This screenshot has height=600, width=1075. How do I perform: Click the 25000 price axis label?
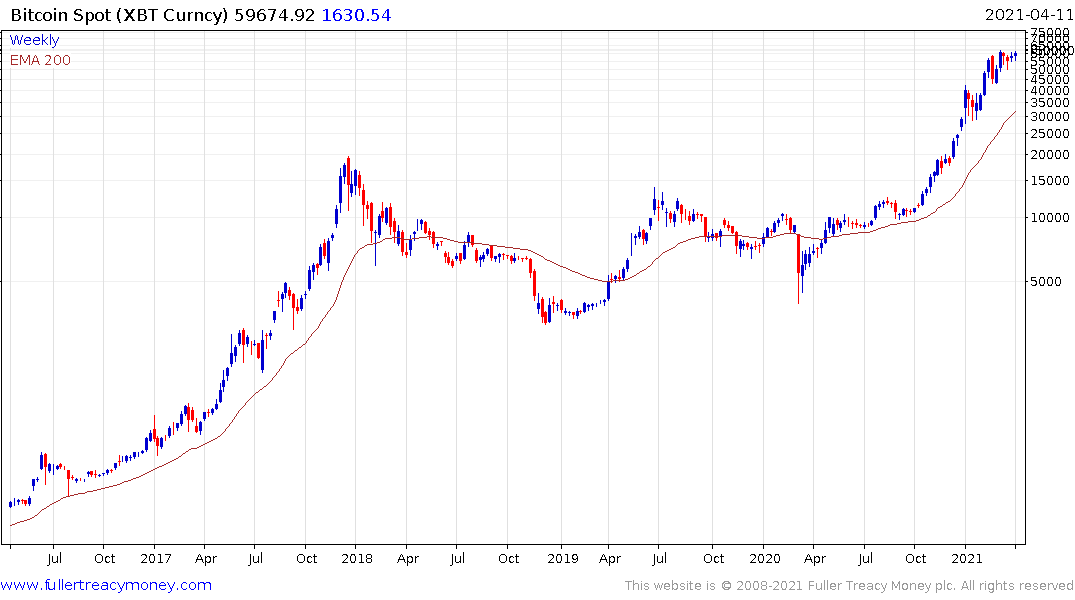1050,134
